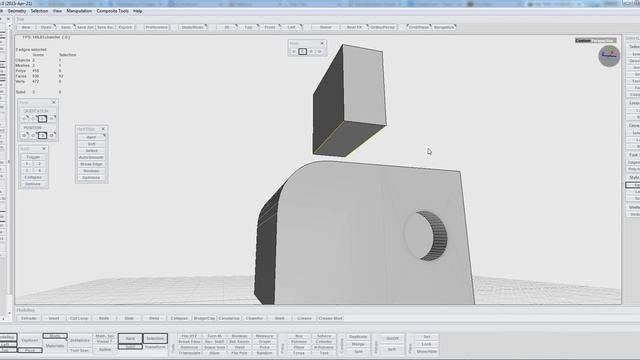Screen dimensions: 640x360
Task: Select the first Orientation mode icon
Action: (x=24, y=118)
